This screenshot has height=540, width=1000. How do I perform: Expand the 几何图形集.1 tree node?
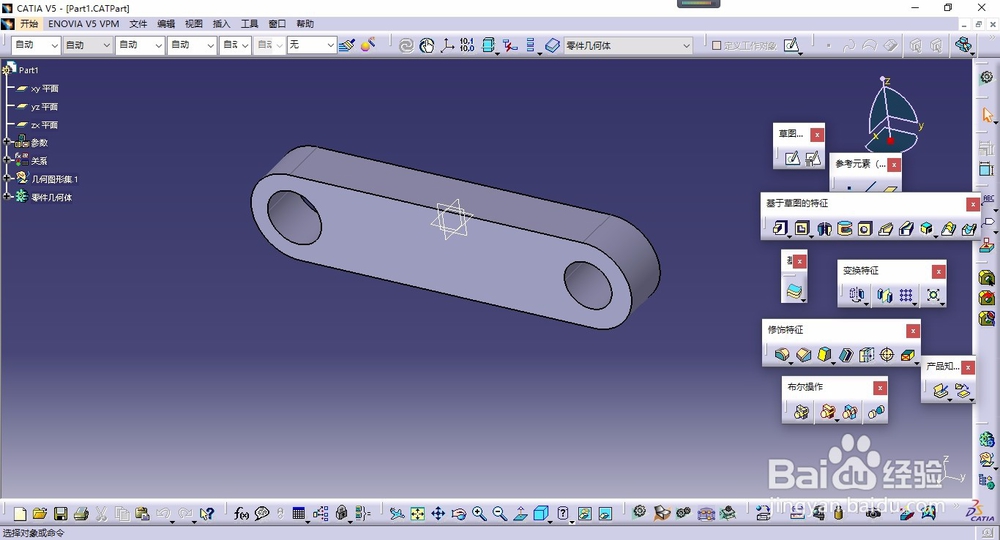pyautogui.click(x=7, y=179)
